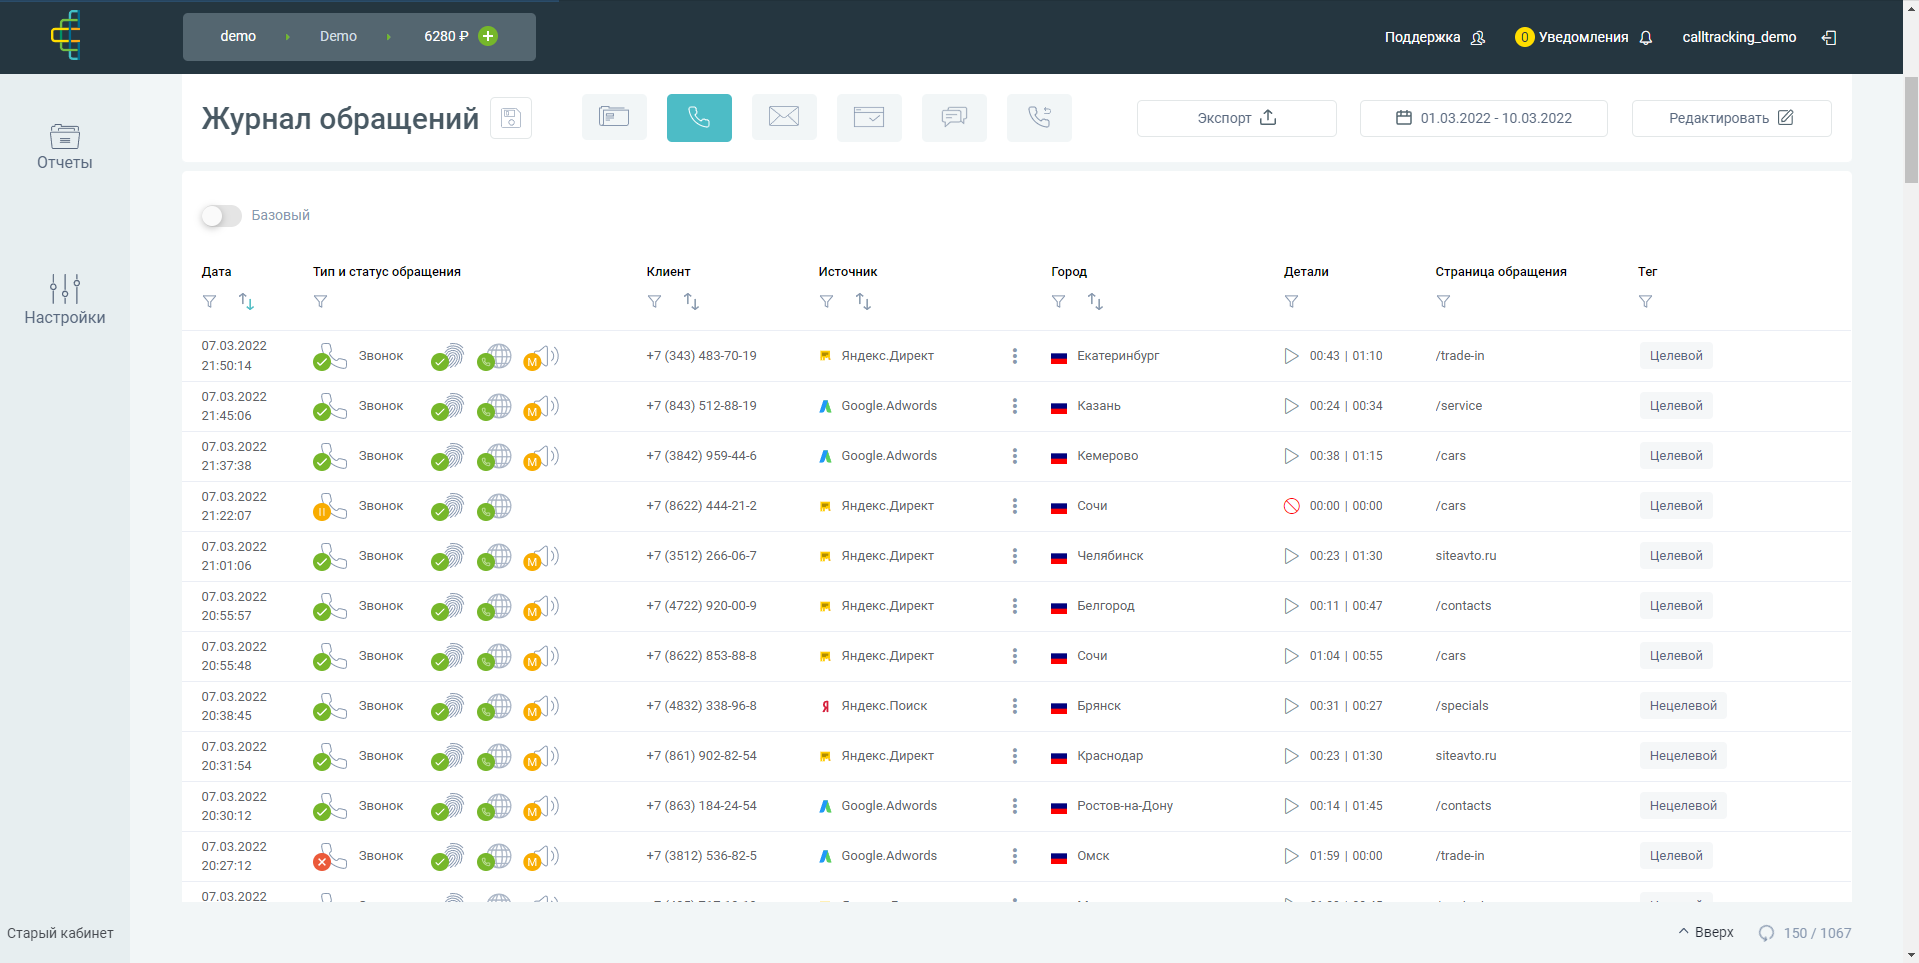Sort by the Источник column
The image size is (1919, 963).
click(x=863, y=301)
